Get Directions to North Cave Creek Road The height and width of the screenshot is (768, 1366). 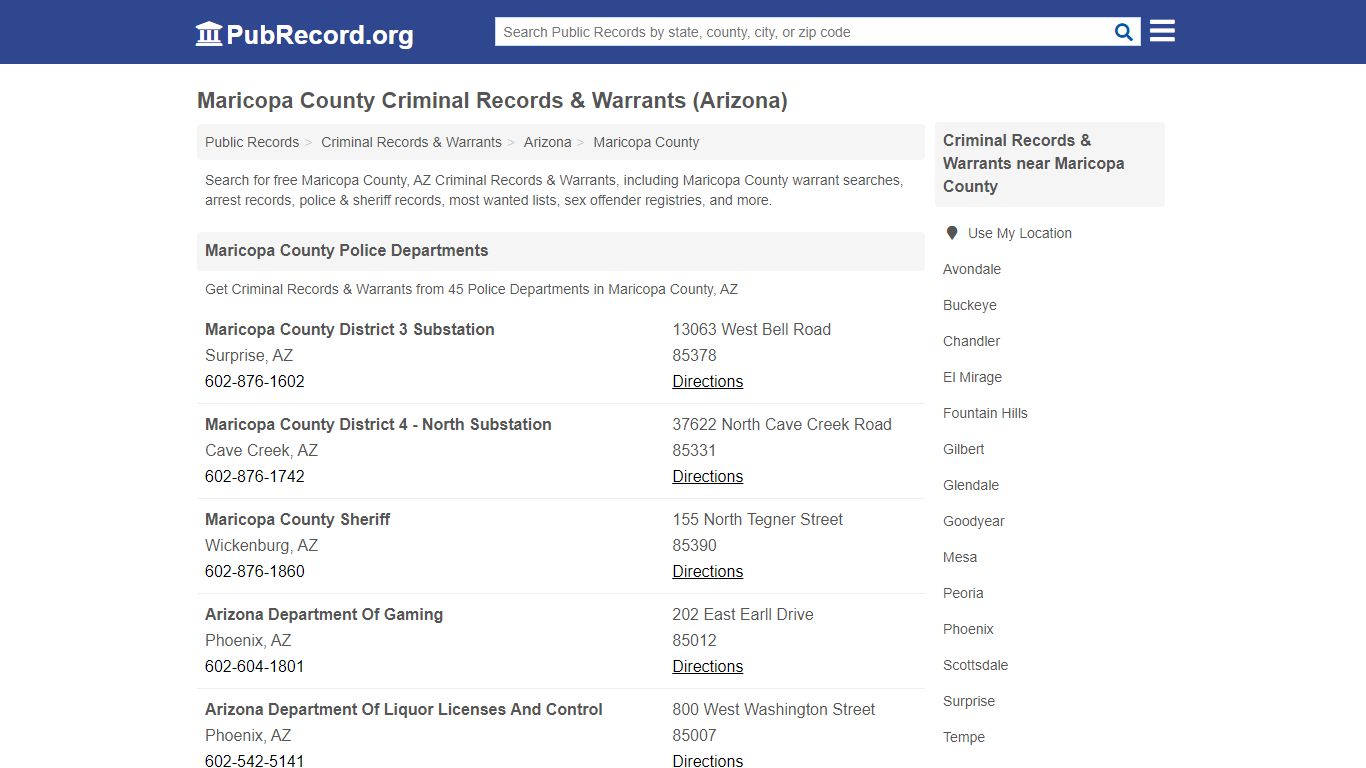click(x=707, y=476)
